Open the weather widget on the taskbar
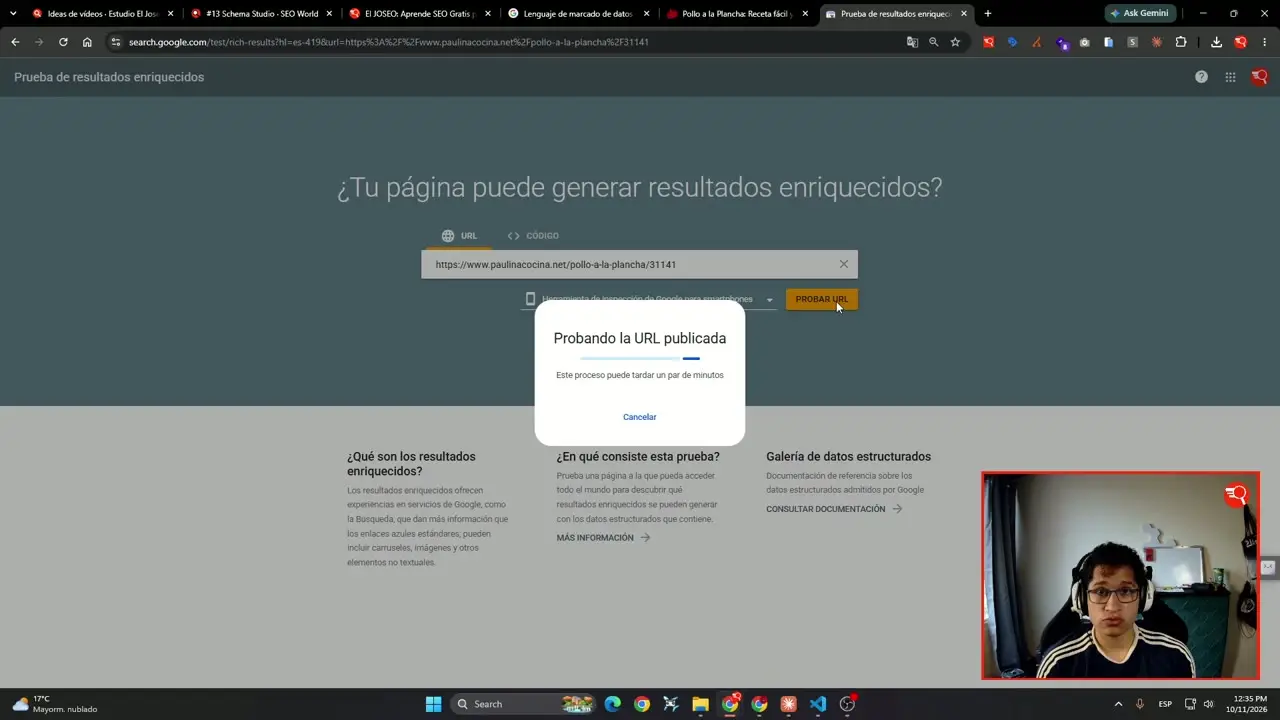 pyautogui.click(x=55, y=704)
